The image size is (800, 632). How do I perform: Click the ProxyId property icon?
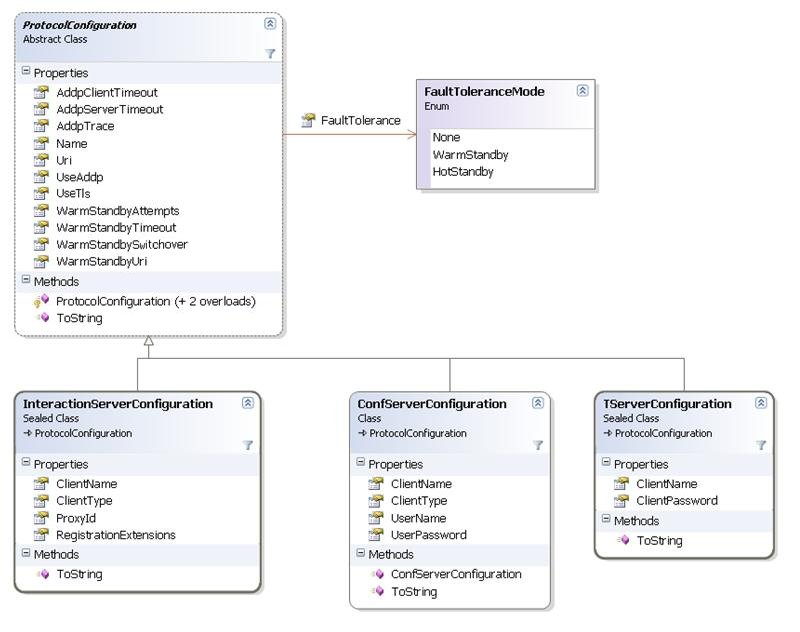pos(41,518)
